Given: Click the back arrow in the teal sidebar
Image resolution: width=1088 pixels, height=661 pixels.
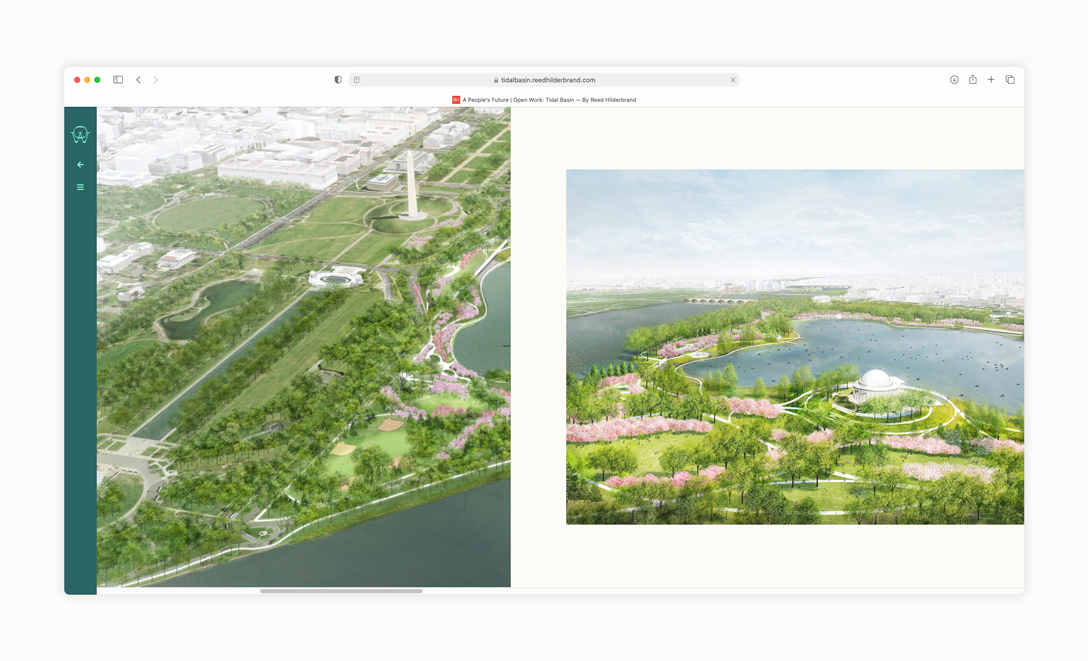Looking at the screenshot, I should pos(79,164).
